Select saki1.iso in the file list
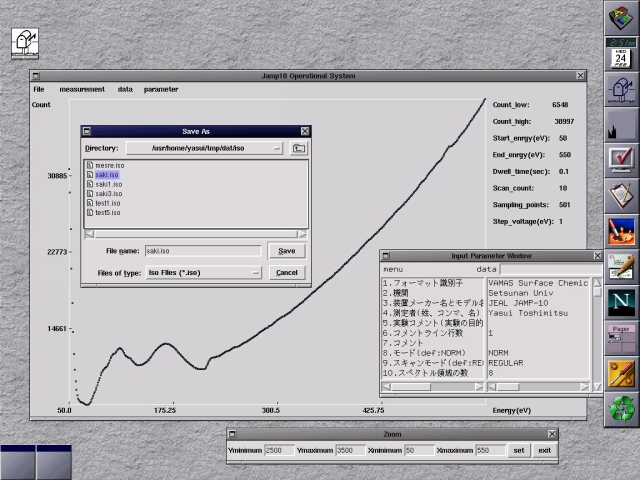Viewport: 640px width, 480px height. pos(109,185)
